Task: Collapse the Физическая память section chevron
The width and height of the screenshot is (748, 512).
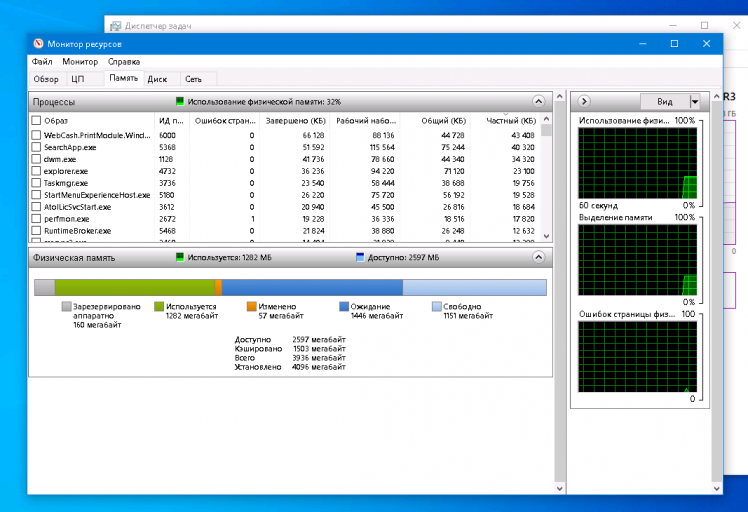Action: click(538, 257)
